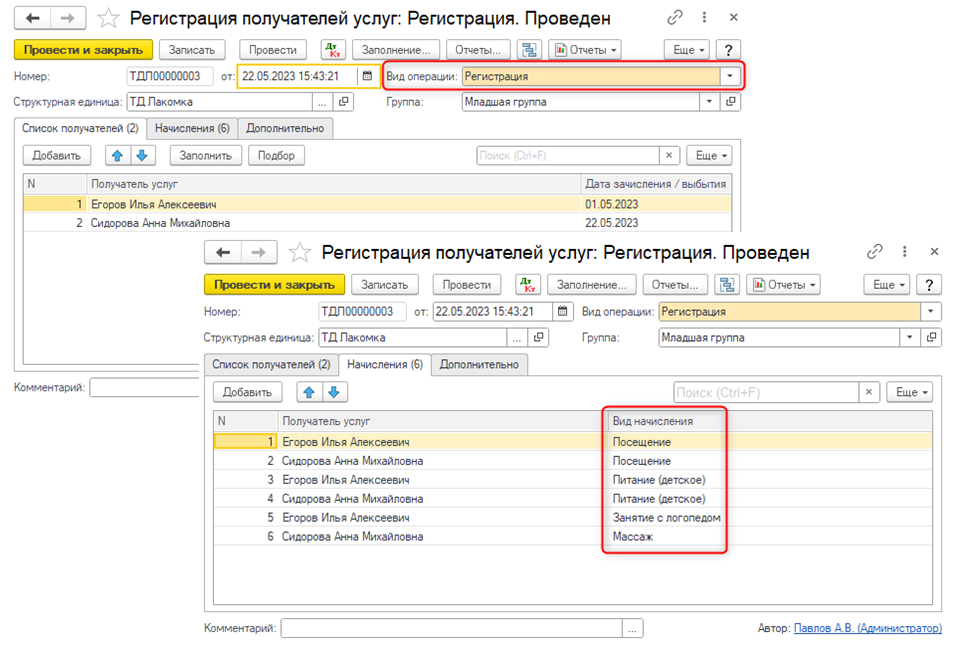Click the related documents structure icon
Image resolution: width=954 pixels, height=648 pixels.
(728, 285)
